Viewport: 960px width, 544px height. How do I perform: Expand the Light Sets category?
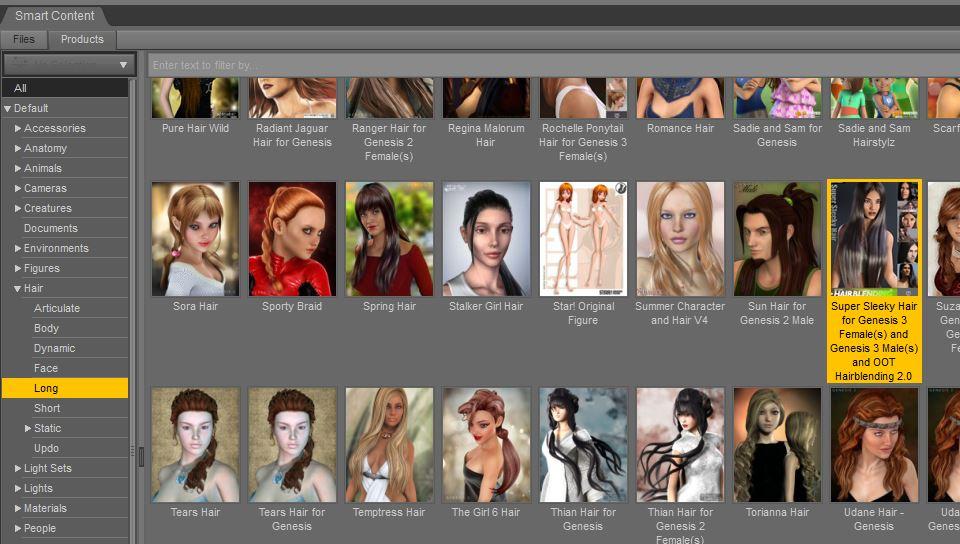(18, 468)
